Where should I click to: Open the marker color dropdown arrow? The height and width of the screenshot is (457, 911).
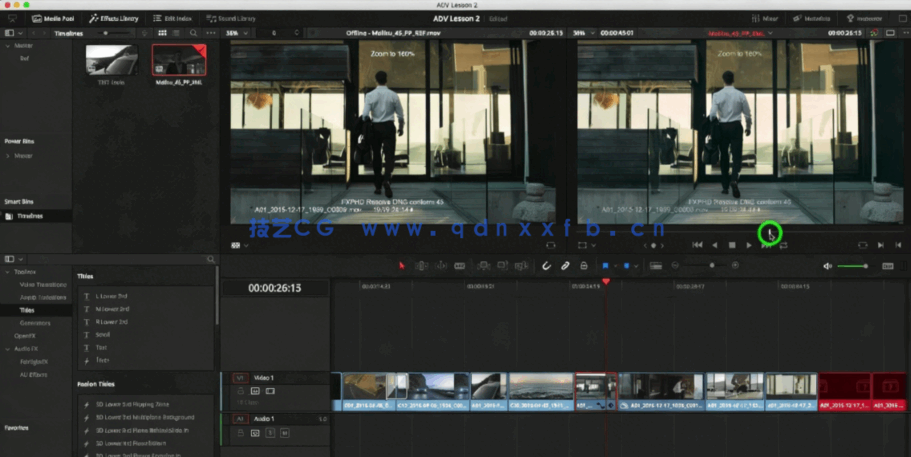pos(636,266)
